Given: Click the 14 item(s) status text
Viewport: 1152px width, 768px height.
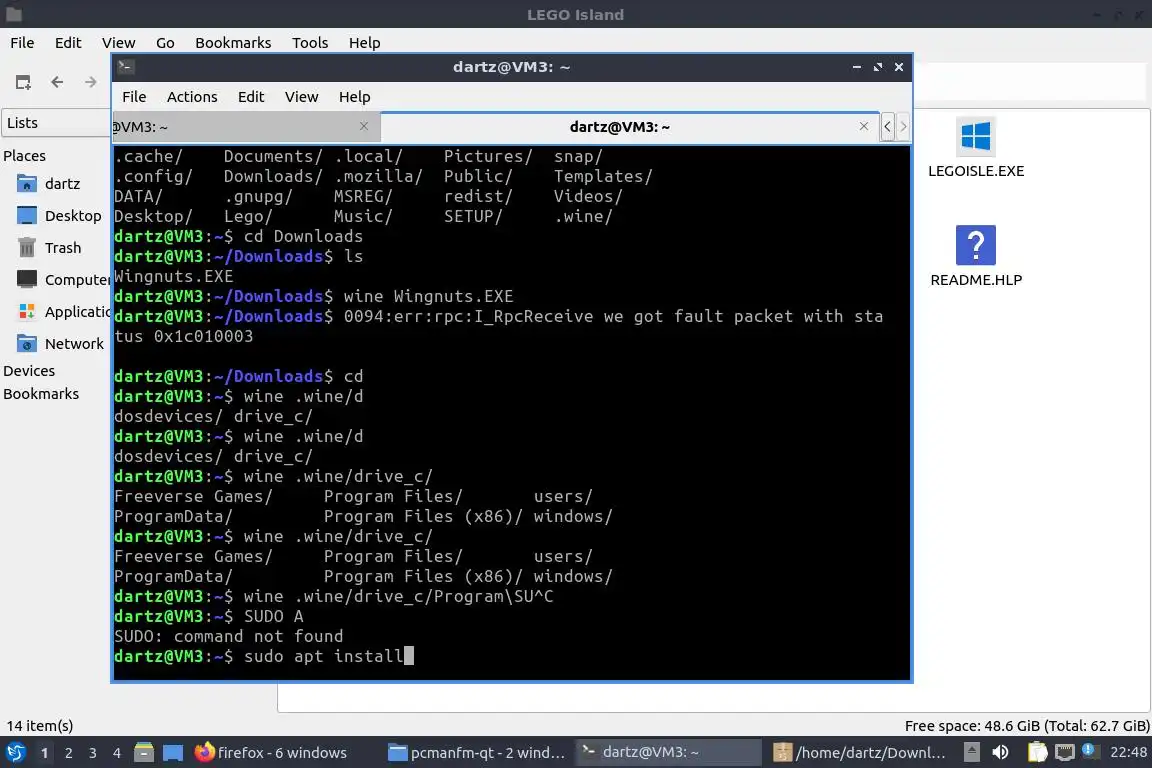Looking at the screenshot, I should point(40,726).
